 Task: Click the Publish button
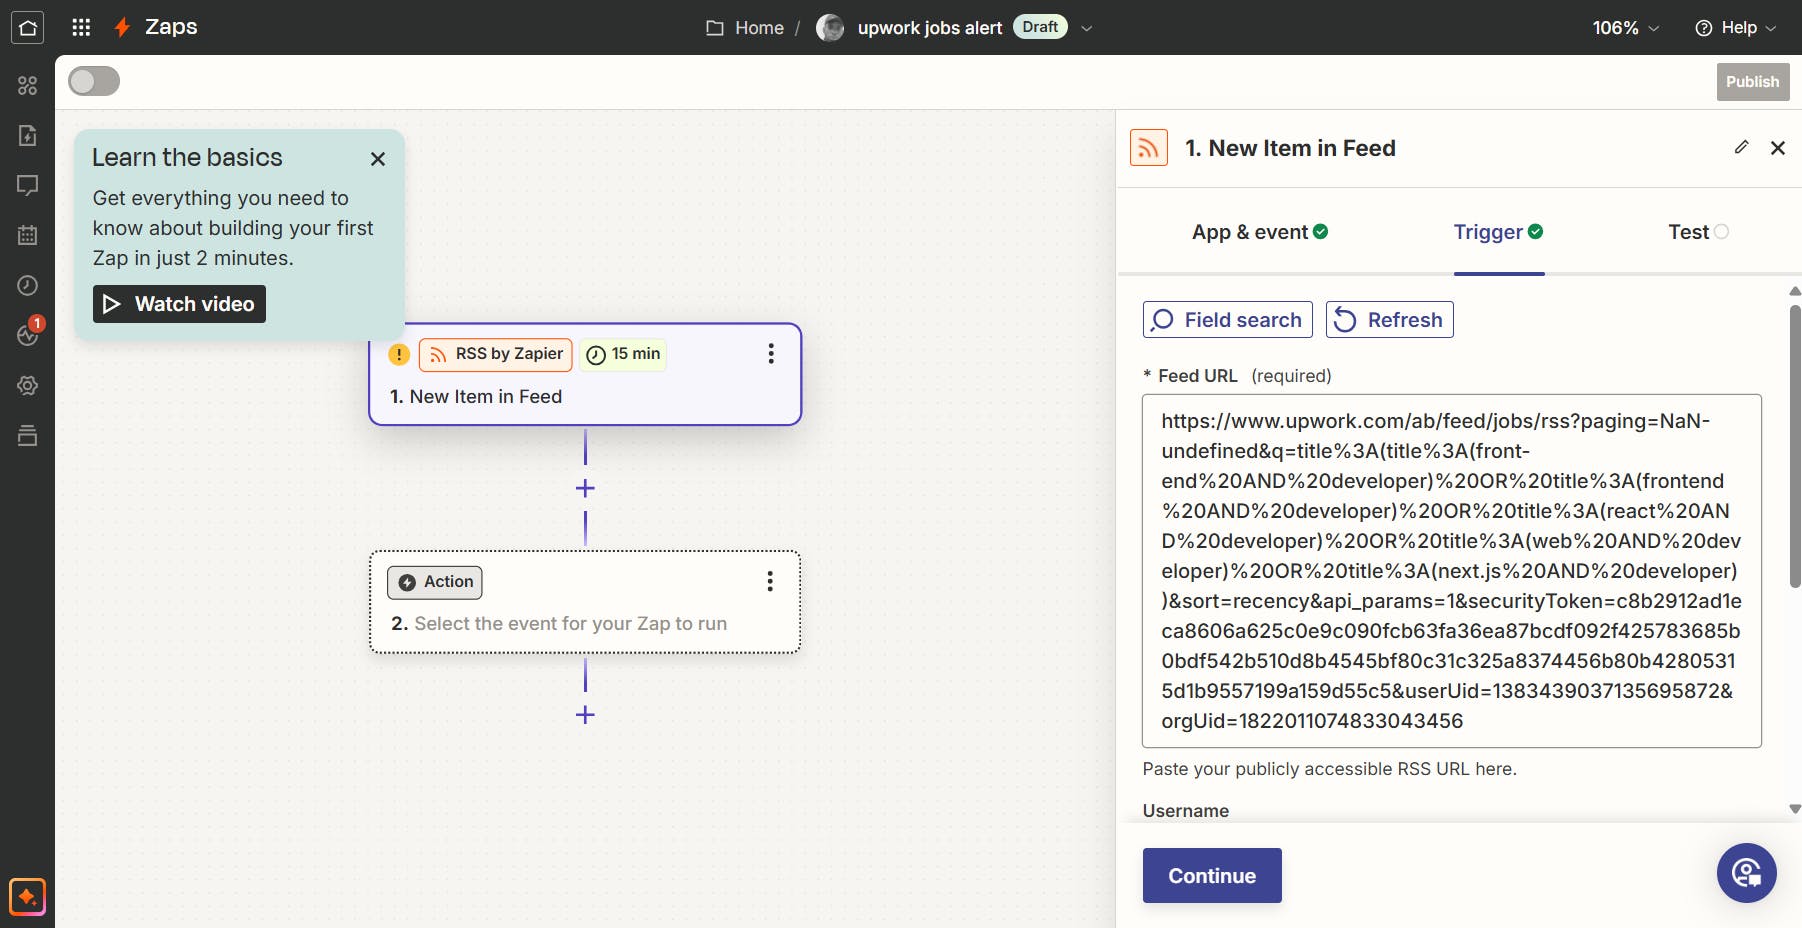[1753, 82]
